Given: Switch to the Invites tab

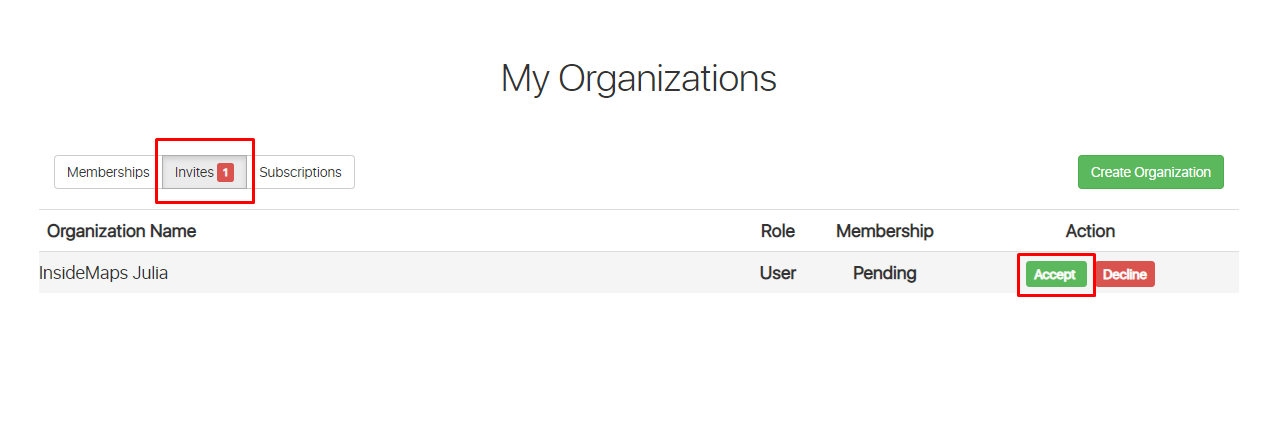Looking at the screenshot, I should [x=204, y=172].
